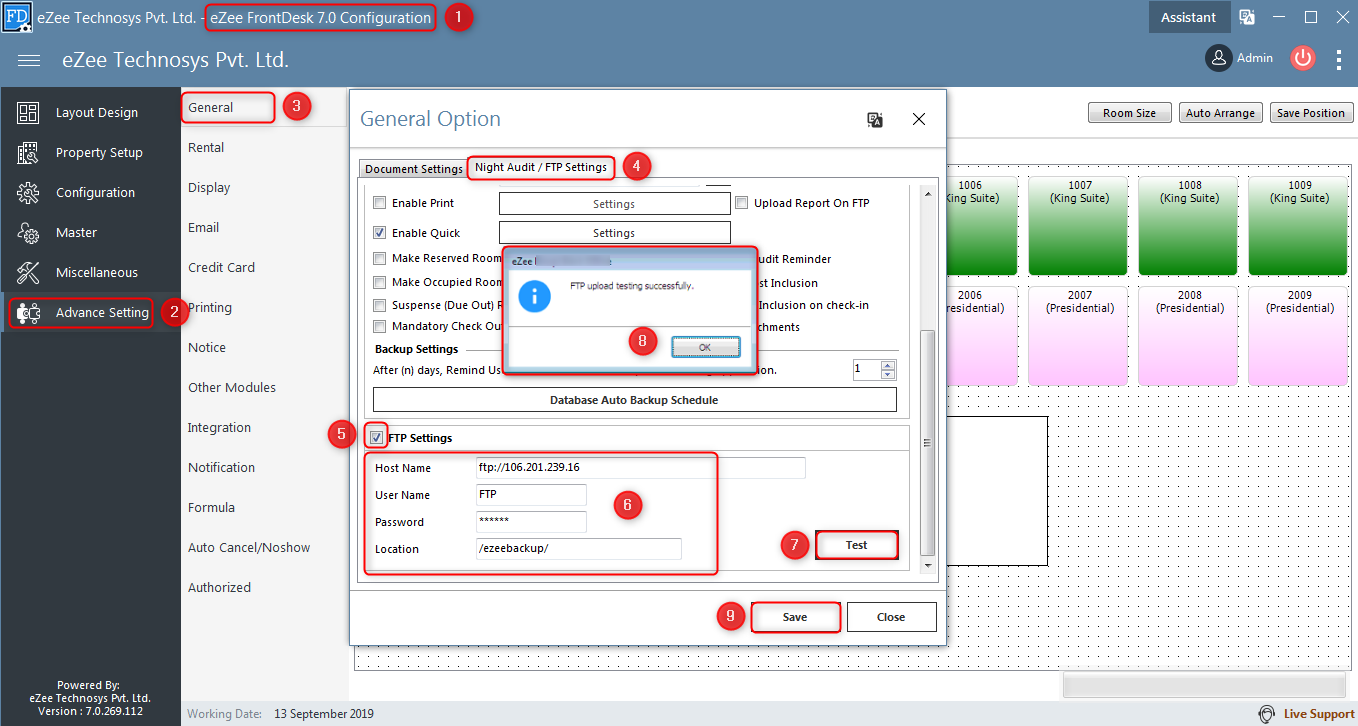Open Database Auto Backup Schedule
Viewport: 1358px width, 726px height.
pyautogui.click(x=634, y=400)
